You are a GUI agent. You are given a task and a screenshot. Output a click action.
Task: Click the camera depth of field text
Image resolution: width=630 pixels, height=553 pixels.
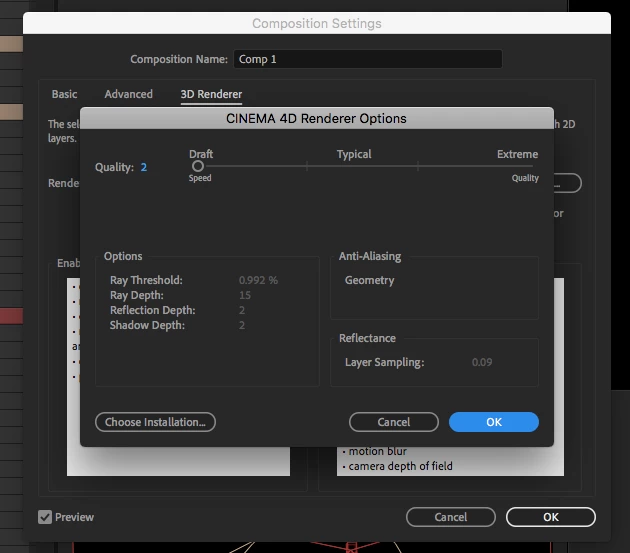point(400,466)
